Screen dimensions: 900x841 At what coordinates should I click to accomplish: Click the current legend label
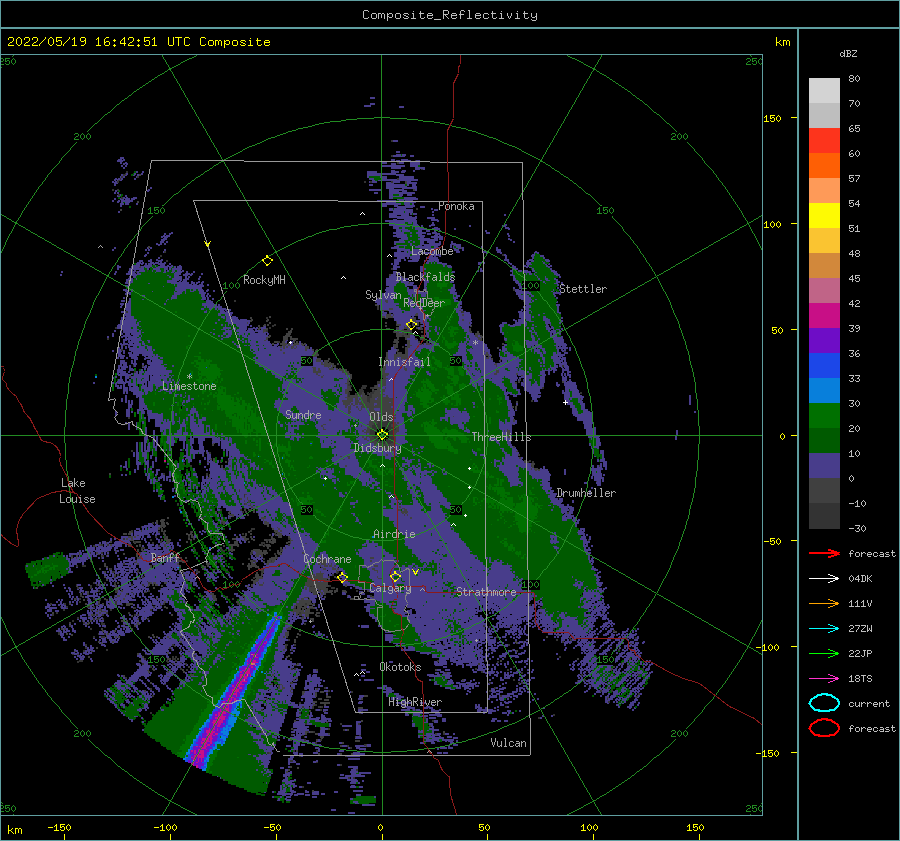869,704
